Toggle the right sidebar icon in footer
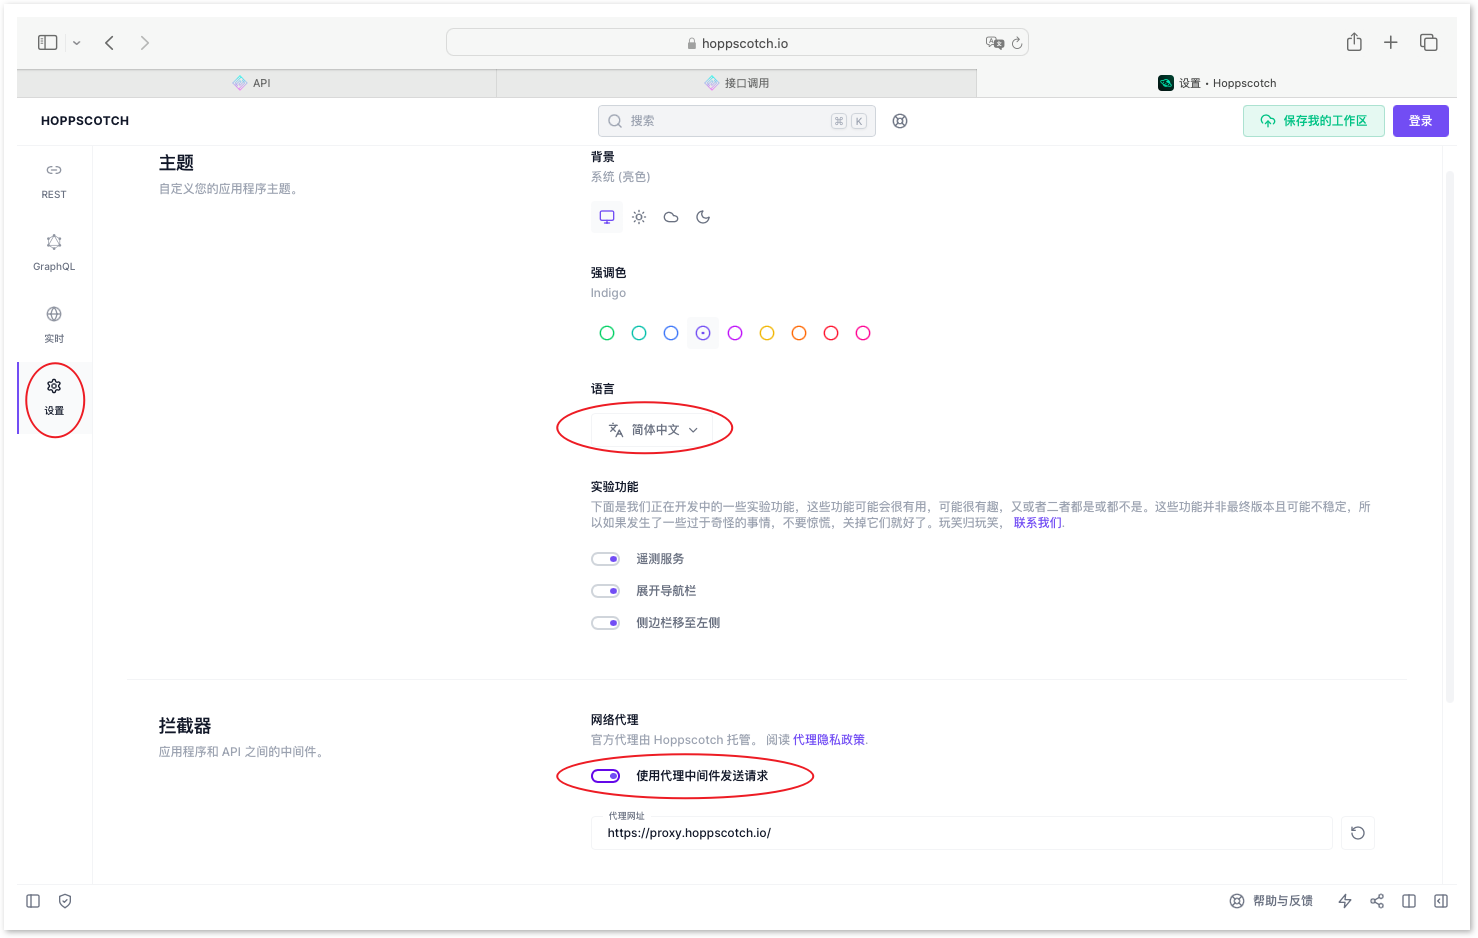 point(1441,901)
